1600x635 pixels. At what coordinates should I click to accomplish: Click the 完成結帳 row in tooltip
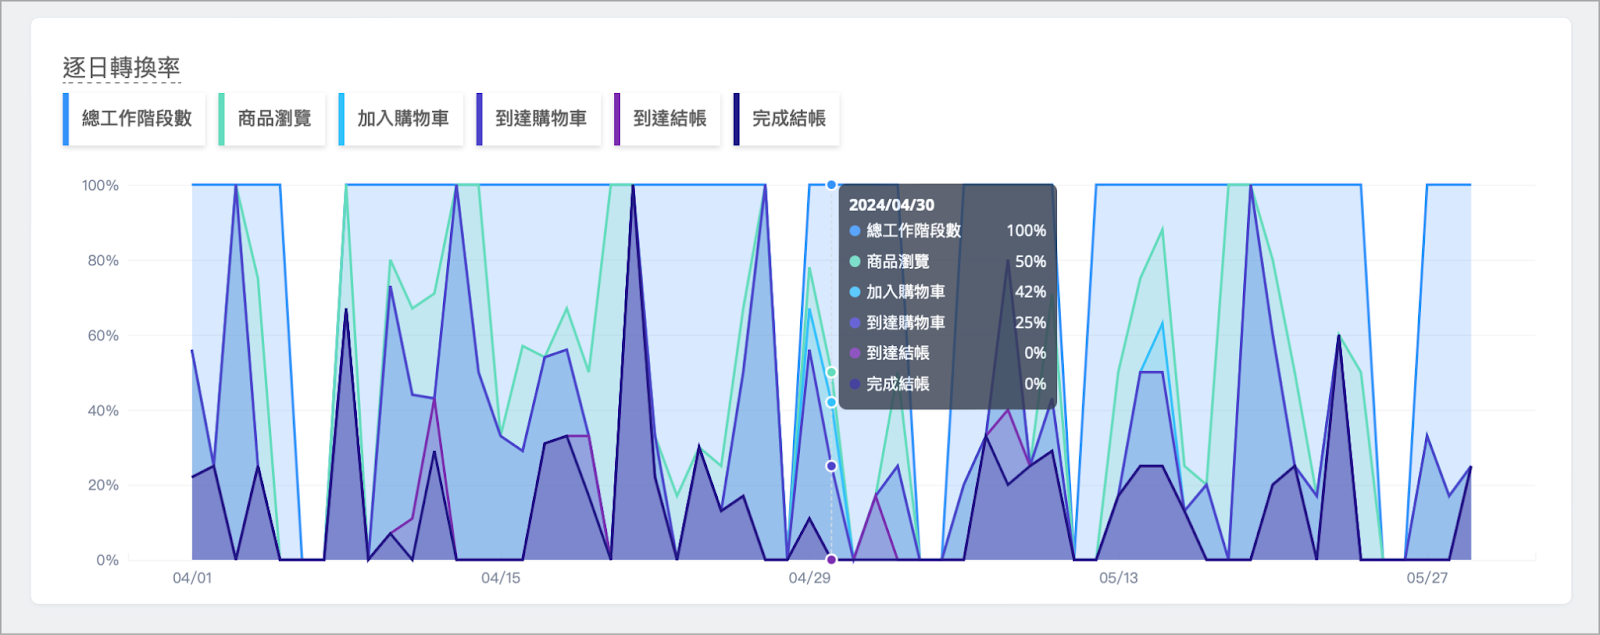pos(947,384)
